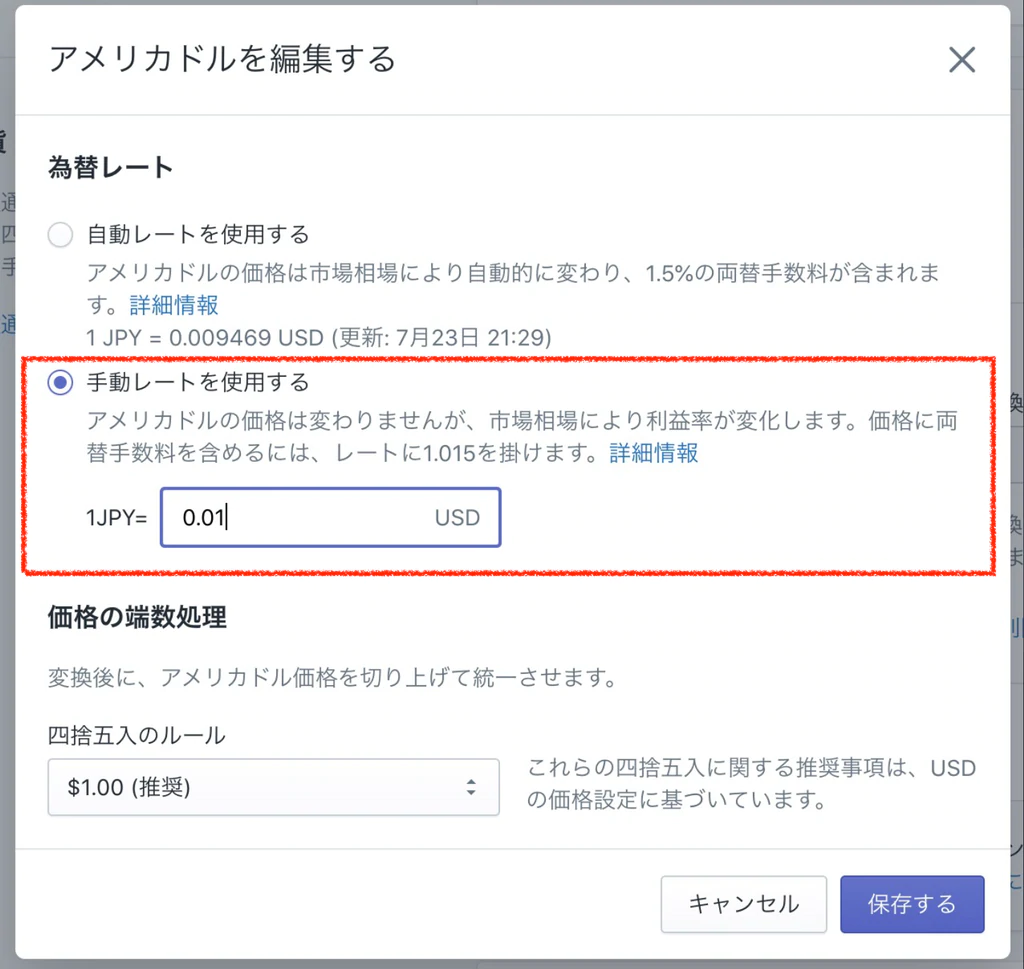Click the 1JPY= label beside the input
Viewport: 1024px width, 969px height.
pyautogui.click(x=113, y=517)
